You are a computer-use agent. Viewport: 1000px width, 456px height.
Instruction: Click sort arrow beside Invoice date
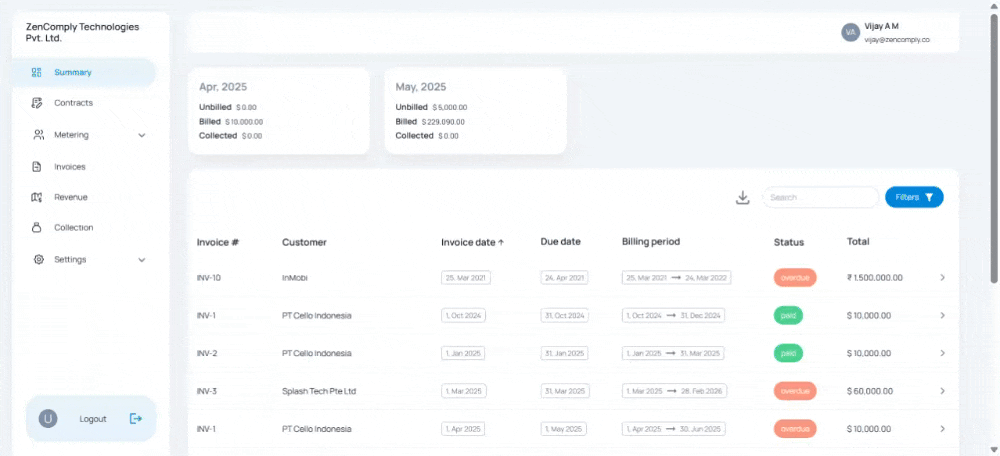501,242
